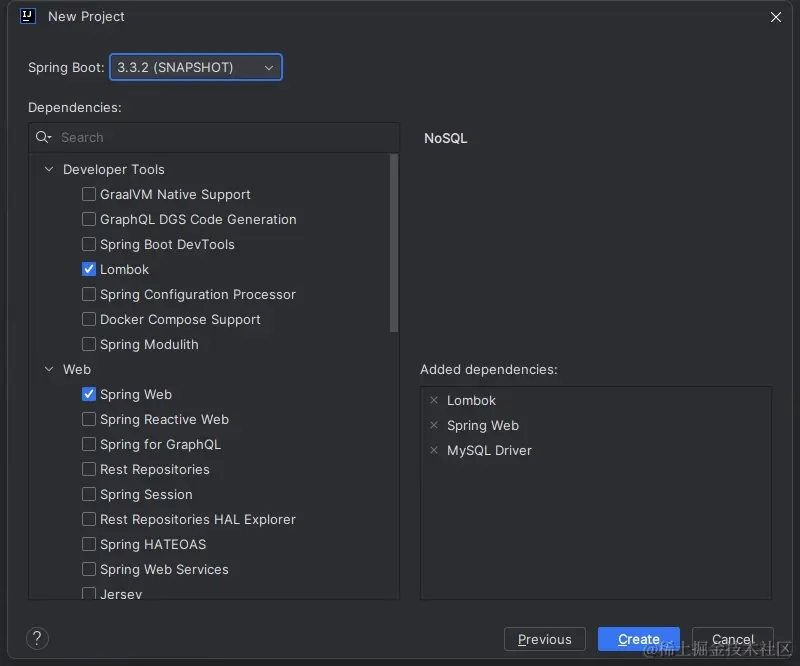
Task: Remove Spring Web from added dependencies
Action: tap(434, 425)
